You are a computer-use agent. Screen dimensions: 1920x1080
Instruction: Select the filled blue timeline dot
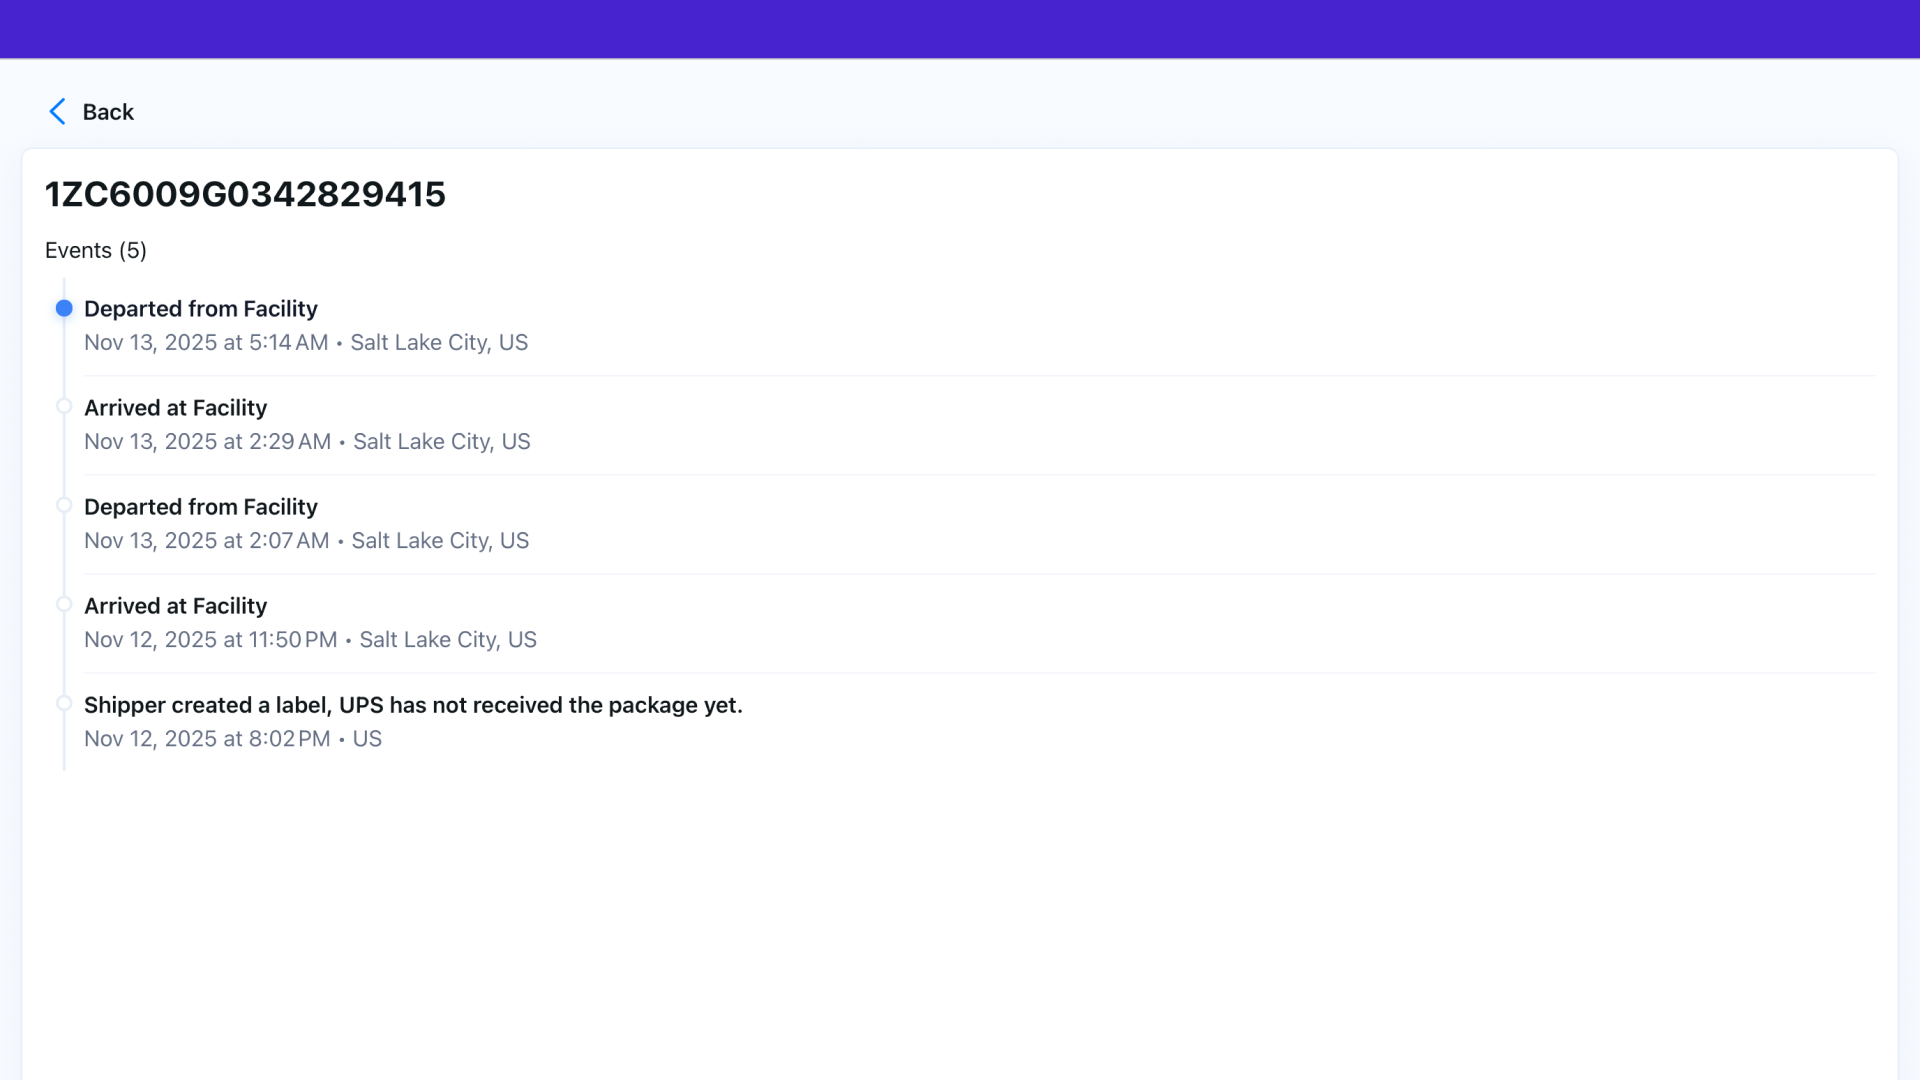click(x=64, y=308)
